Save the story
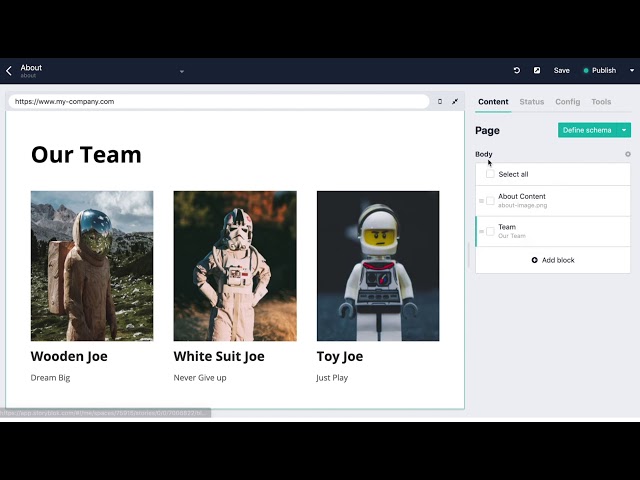Viewport: 640px width, 480px height. click(x=561, y=70)
